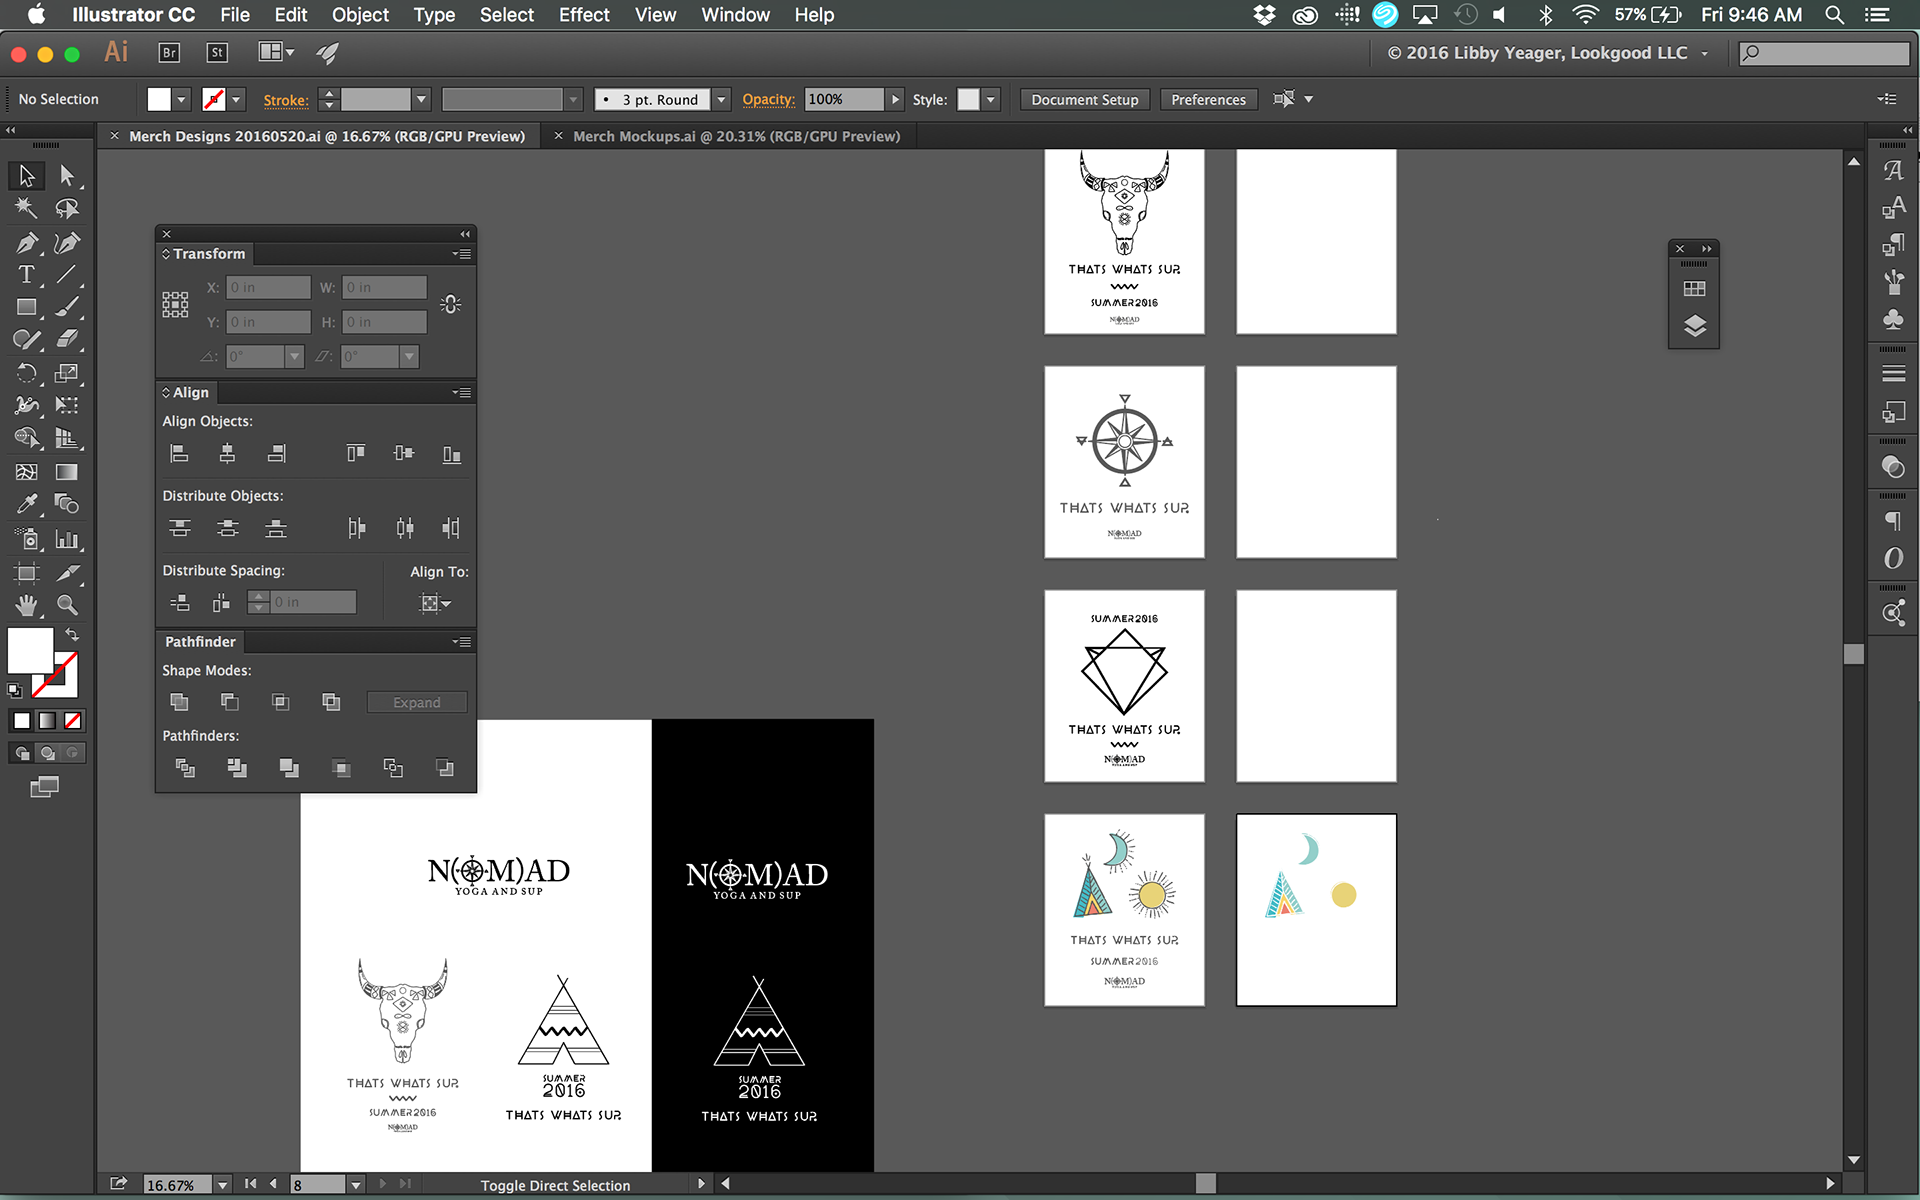Image resolution: width=1920 pixels, height=1200 pixels.
Task: Click Horizontal Align Center icon
Action: pos(227,454)
